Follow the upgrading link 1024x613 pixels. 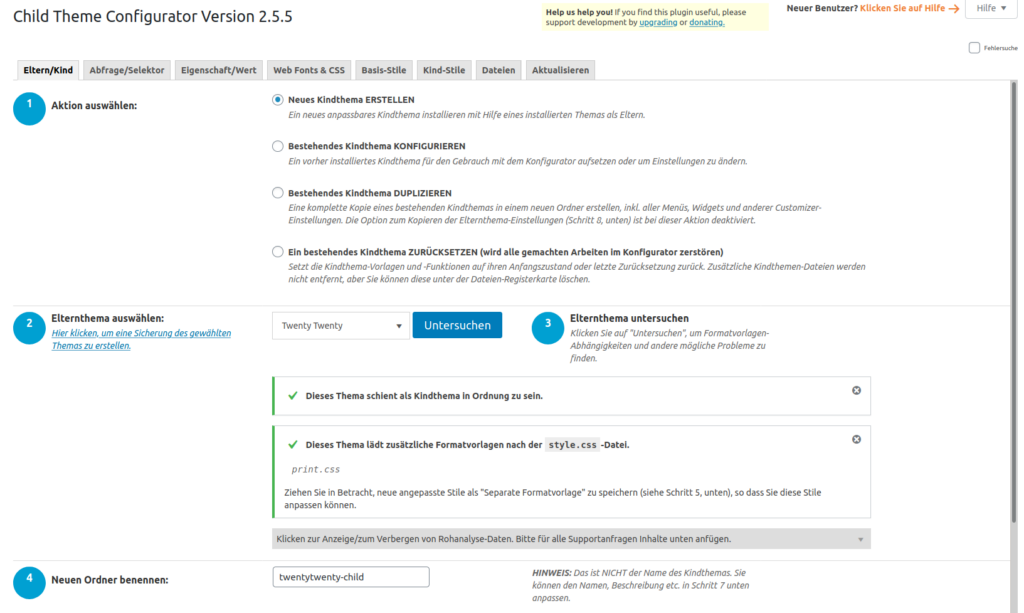(658, 22)
